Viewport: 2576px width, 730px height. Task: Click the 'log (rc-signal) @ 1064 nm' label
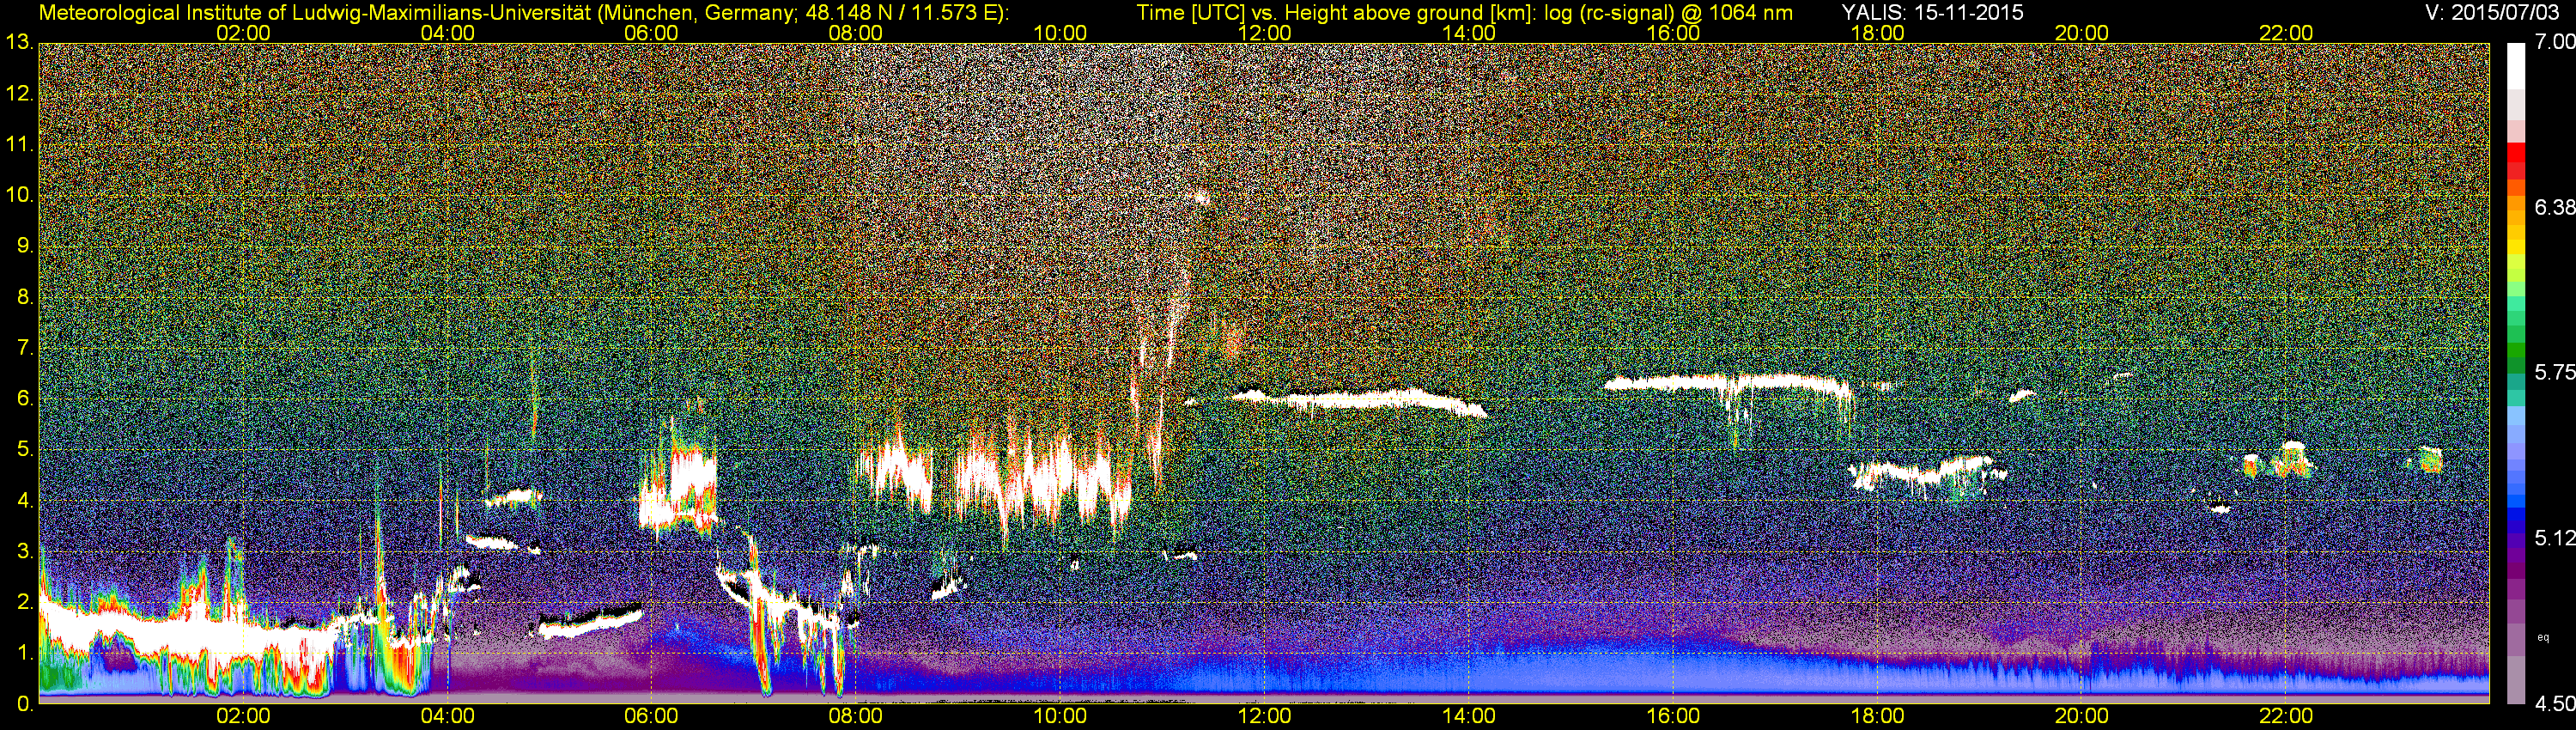pyautogui.click(x=1668, y=13)
